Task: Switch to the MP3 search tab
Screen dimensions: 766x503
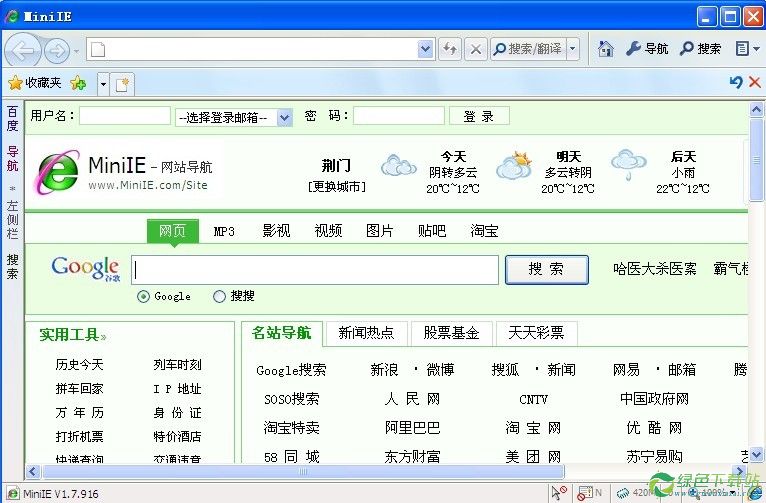Action: tap(224, 231)
